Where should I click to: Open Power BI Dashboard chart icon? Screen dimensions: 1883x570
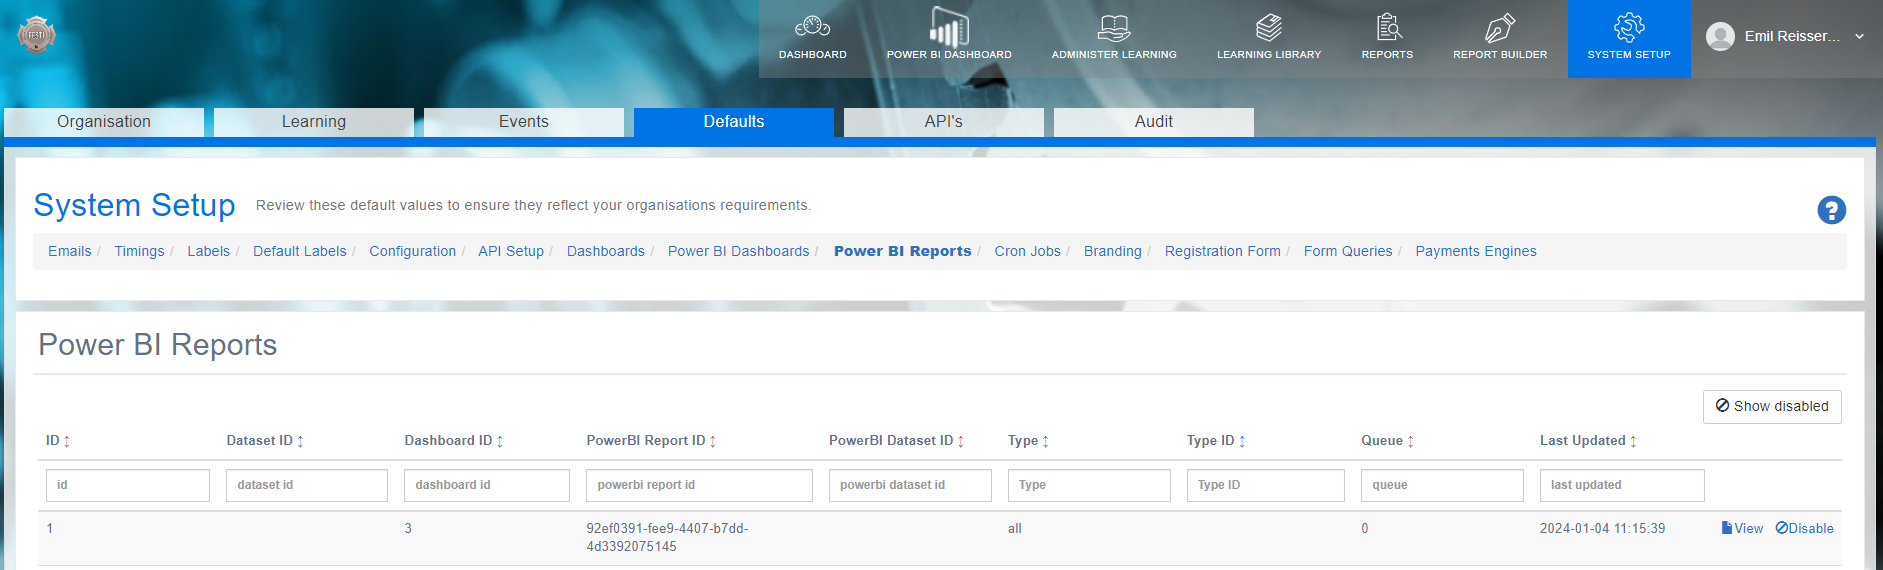pyautogui.click(x=948, y=26)
